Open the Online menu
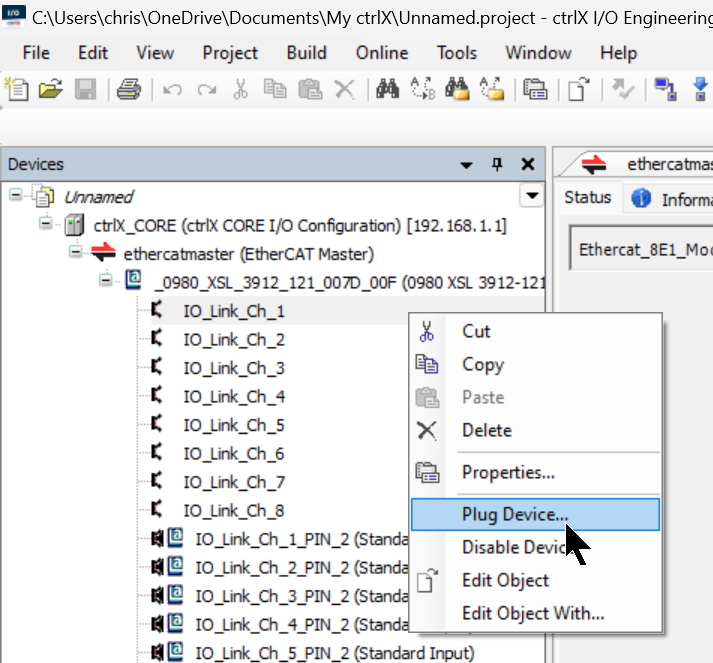 382,53
